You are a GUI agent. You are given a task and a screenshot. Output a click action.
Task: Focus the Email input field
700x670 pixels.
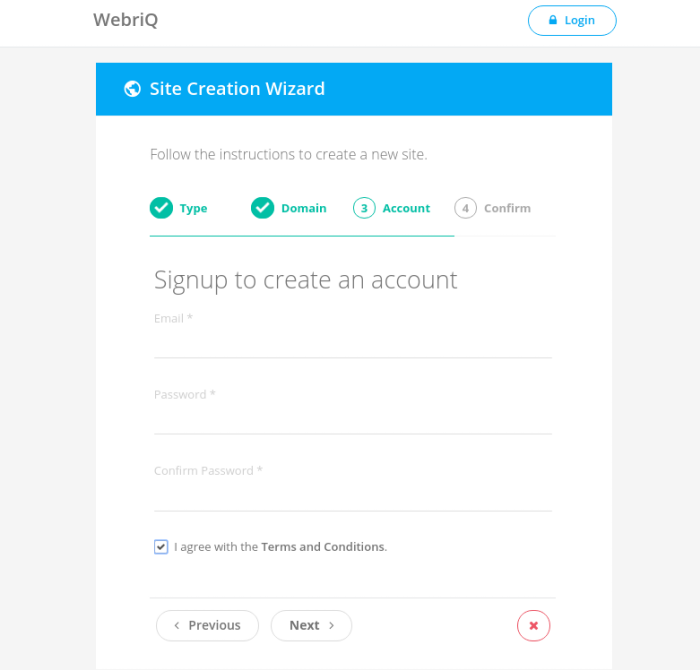[352, 343]
